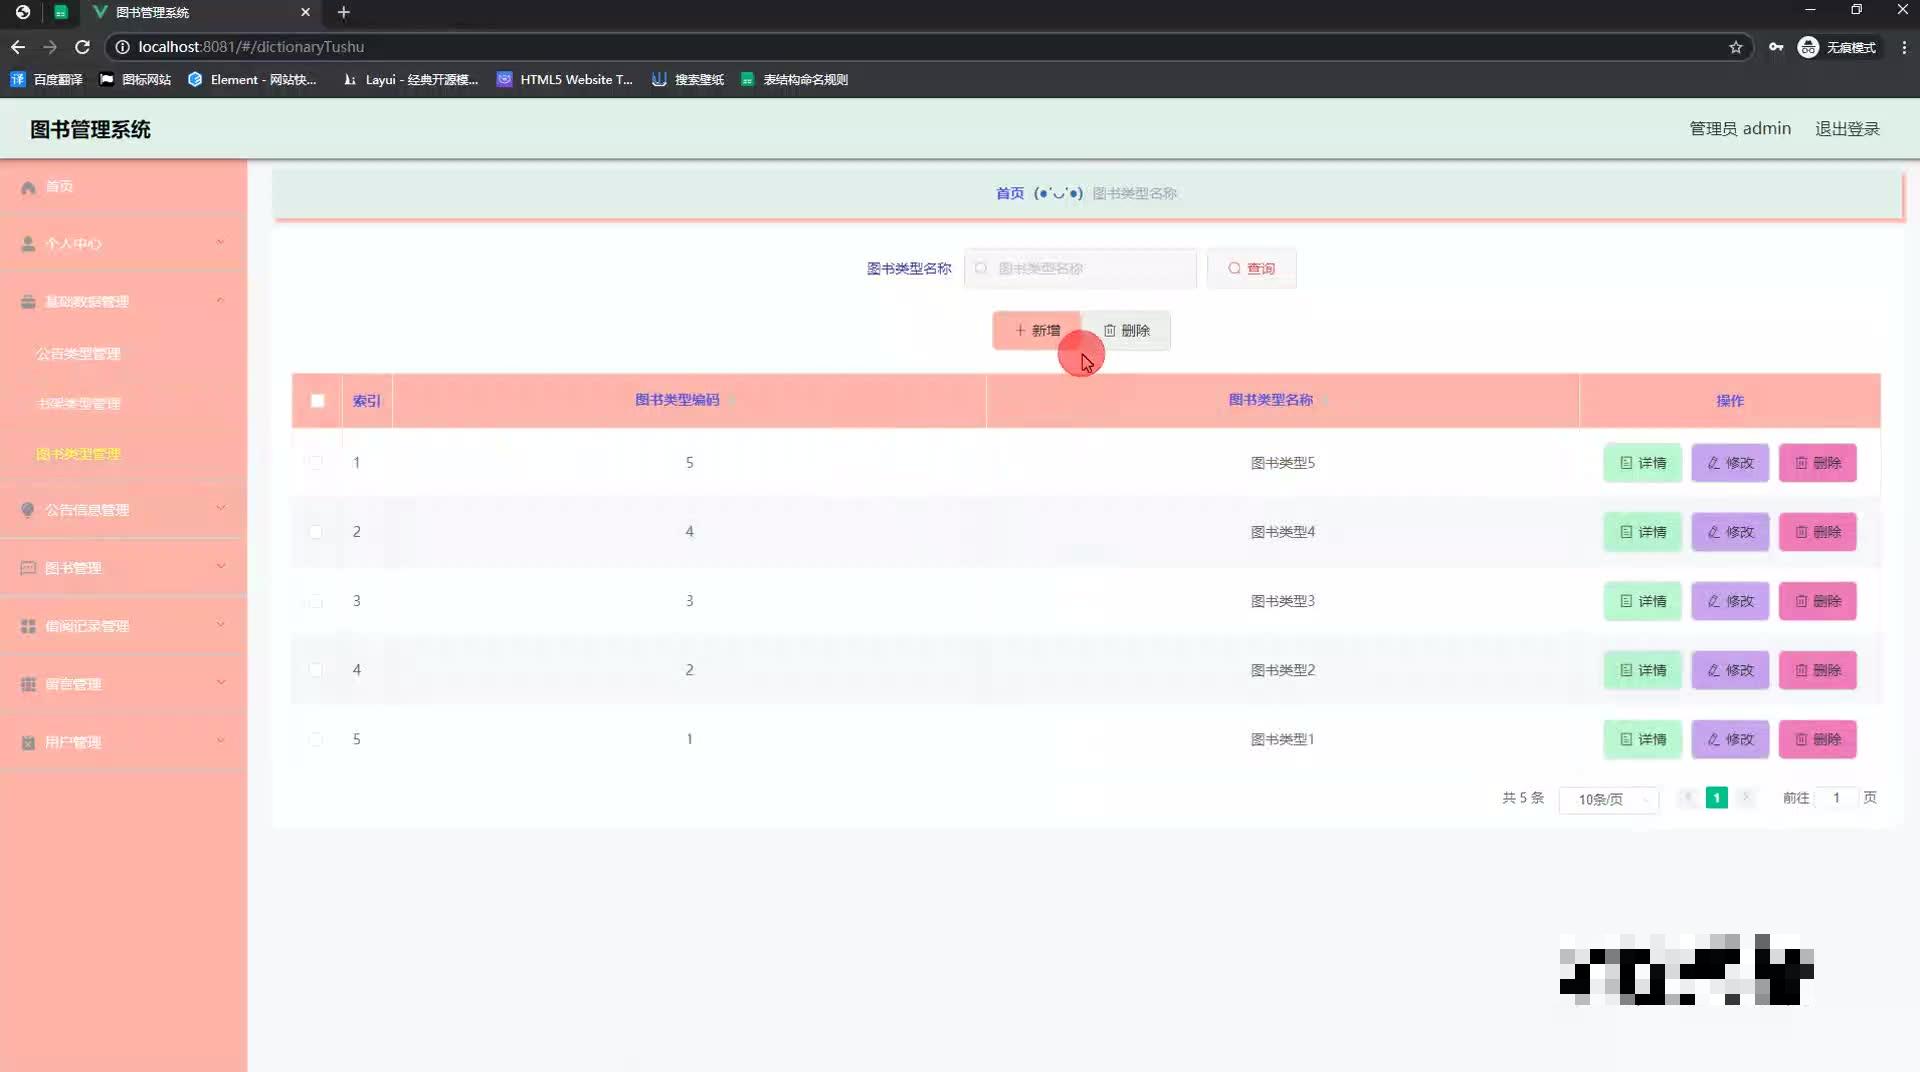Toggle the select-all checkbox in table header
The width and height of the screenshot is (1920, 1072).
point(317,401)
